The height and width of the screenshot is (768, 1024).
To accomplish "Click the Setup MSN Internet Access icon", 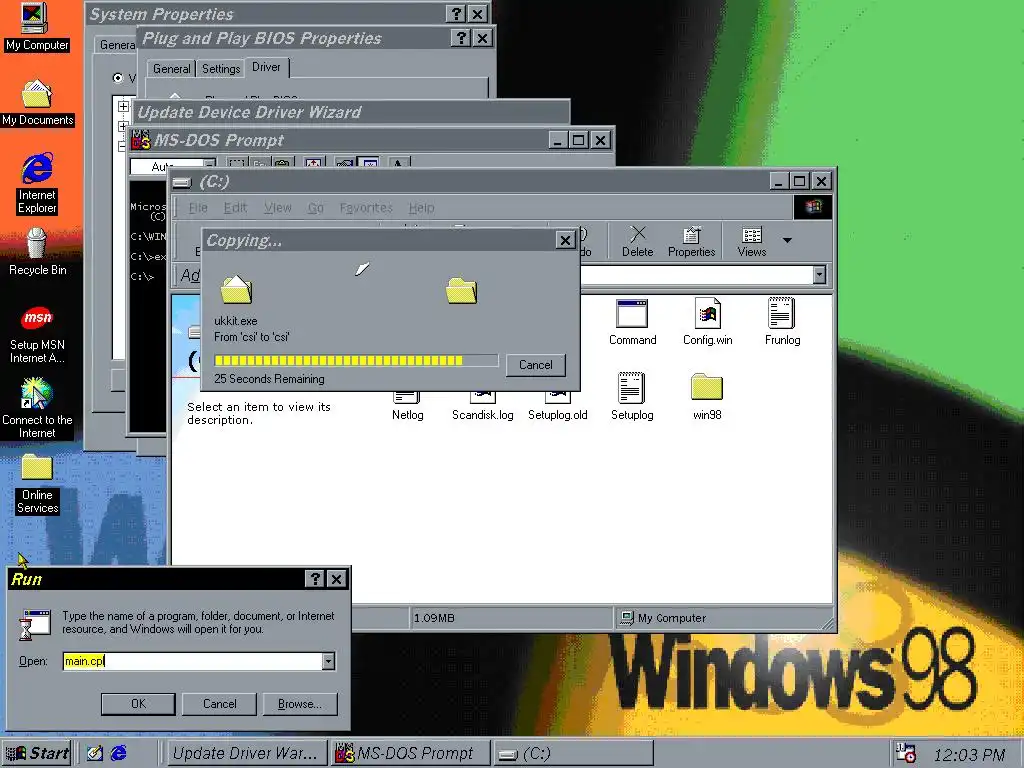I will [x=37, y=334].
